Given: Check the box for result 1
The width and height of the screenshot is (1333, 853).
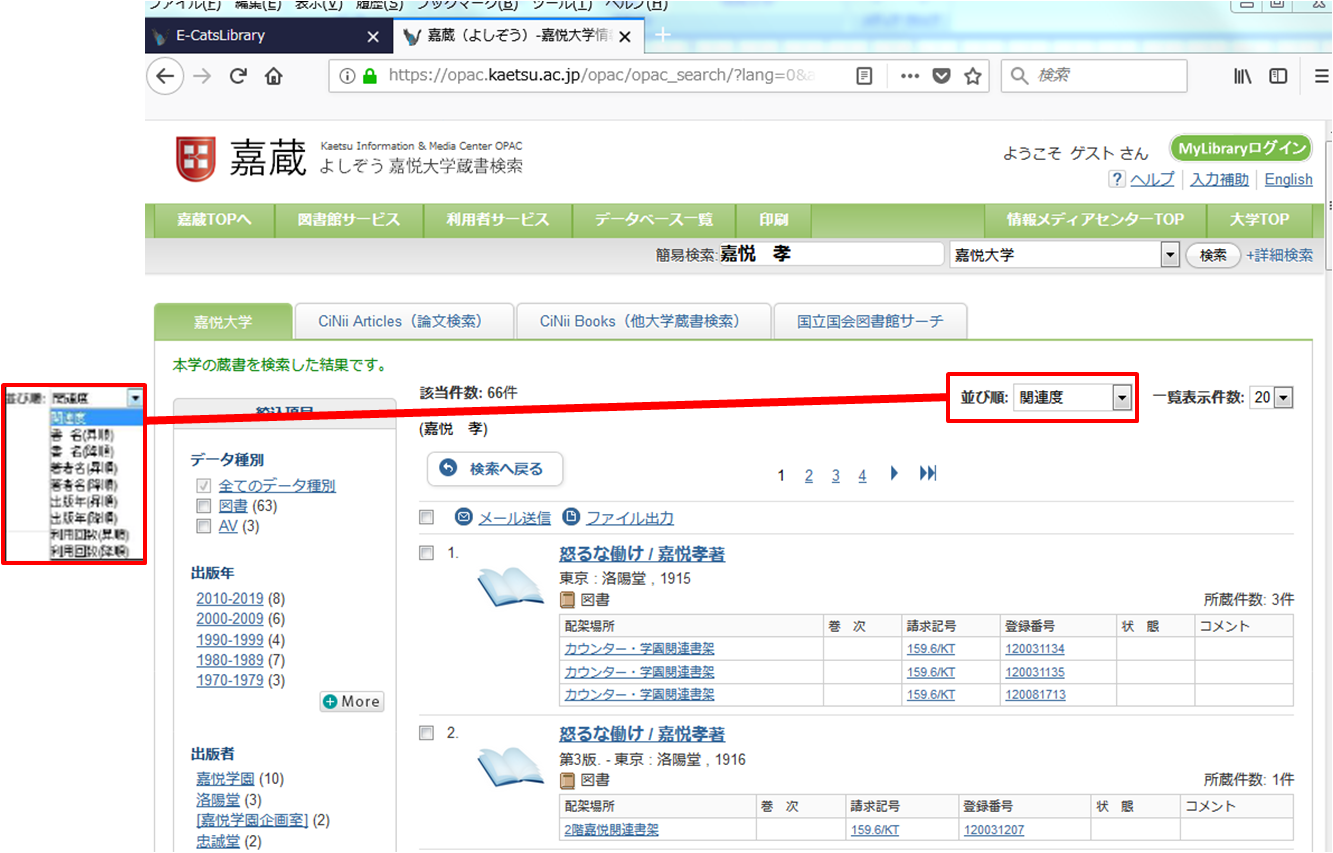Looking at the screenshot, I should (x=427, y=553).
